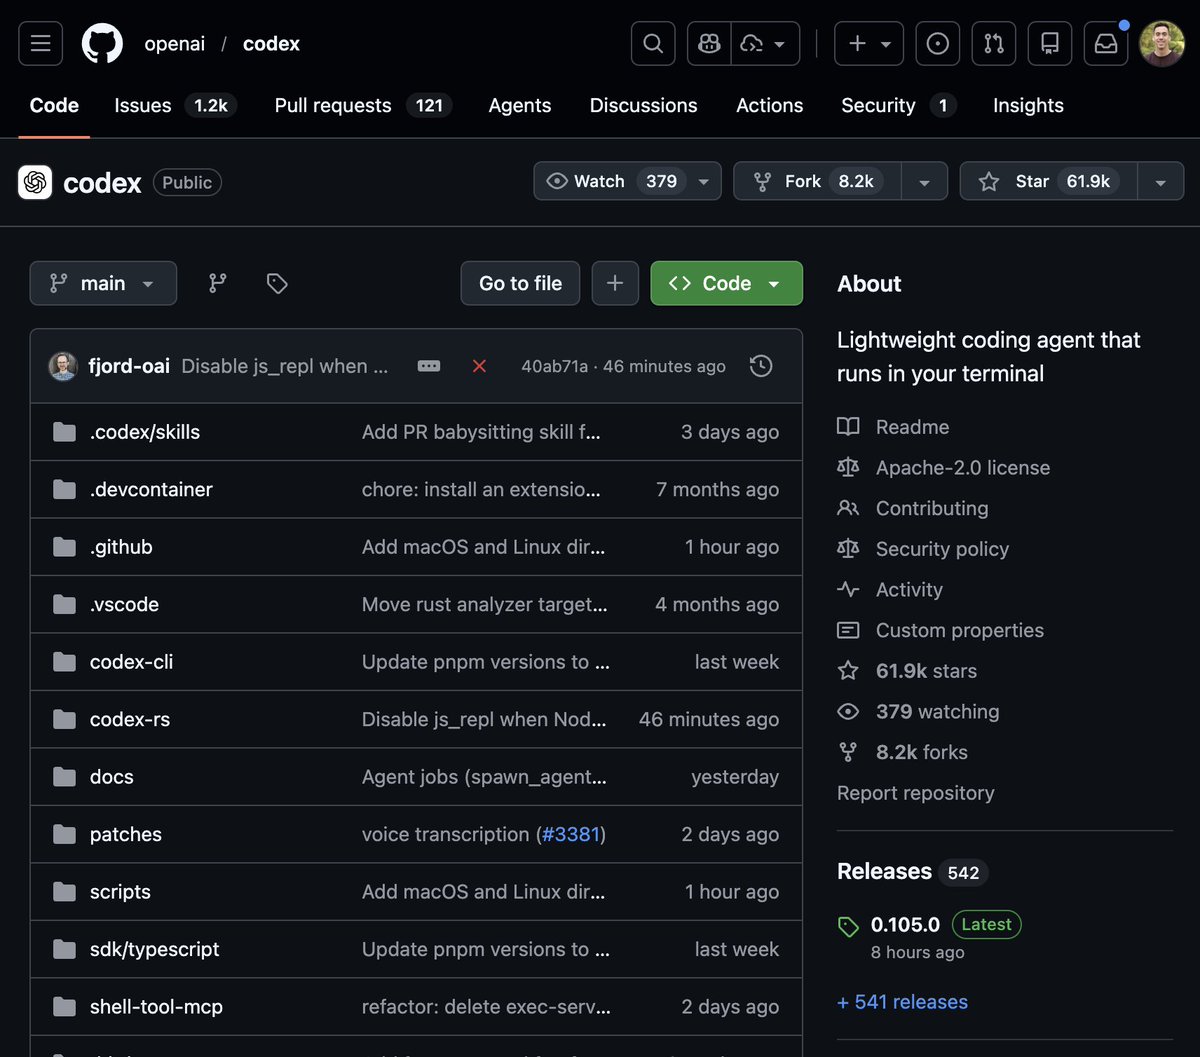The width and height of the screenshot is (1200, 1057).
Task: Click the branches icon next to main
Action: click(x=217, y=283)
